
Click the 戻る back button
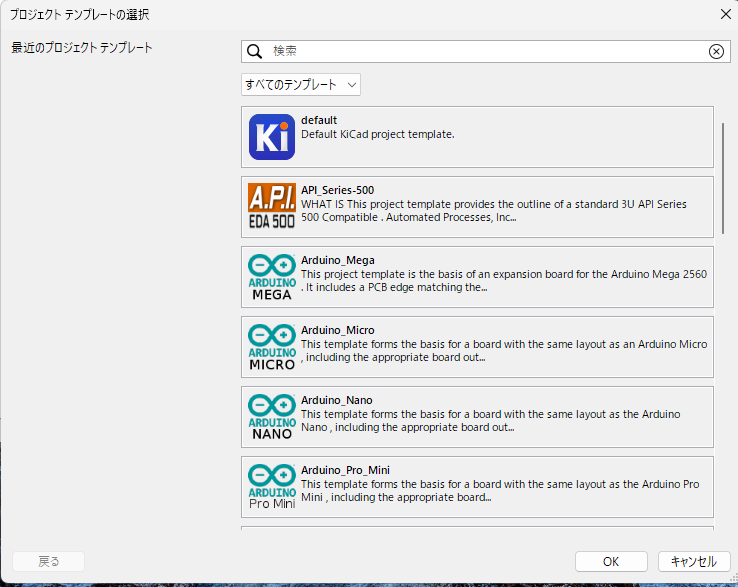click(x=48, y=562)
